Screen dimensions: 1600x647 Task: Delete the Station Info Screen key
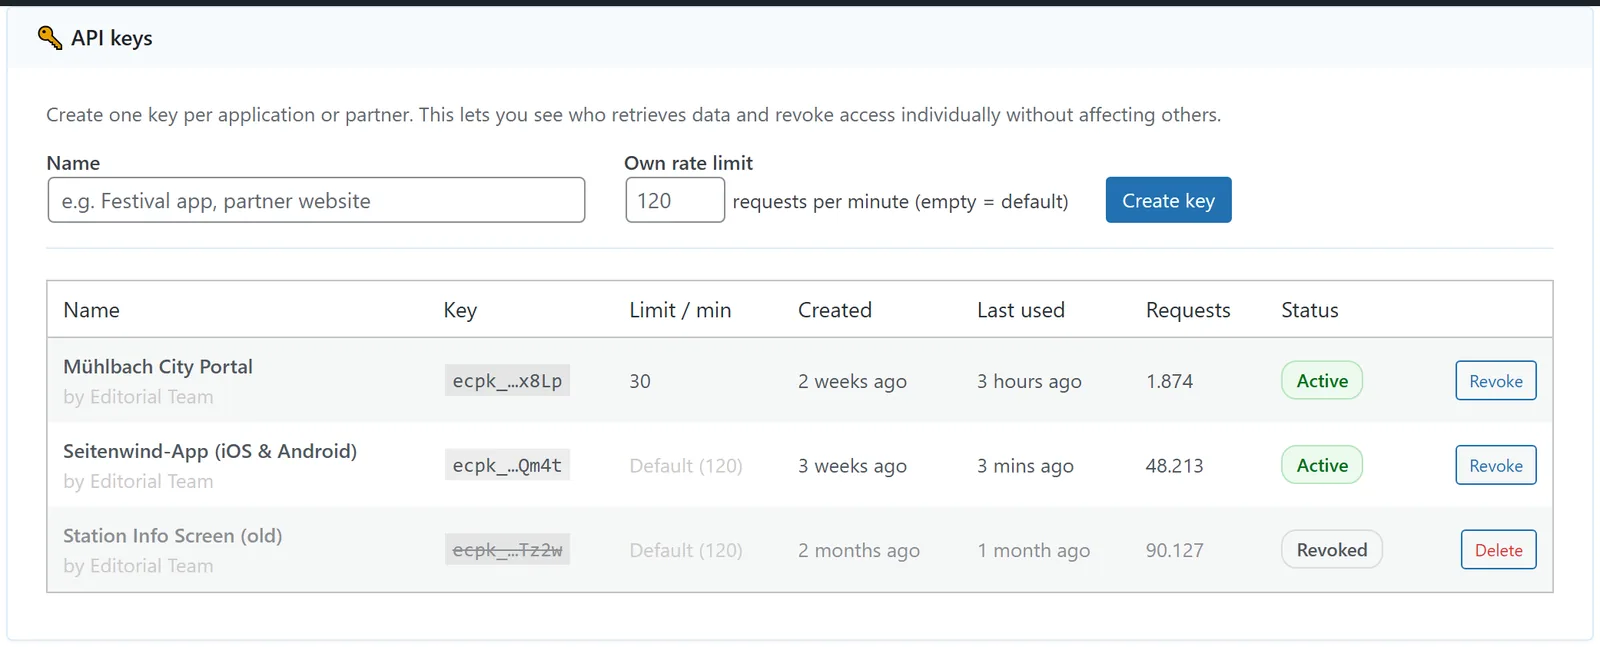coord(1498,550)
